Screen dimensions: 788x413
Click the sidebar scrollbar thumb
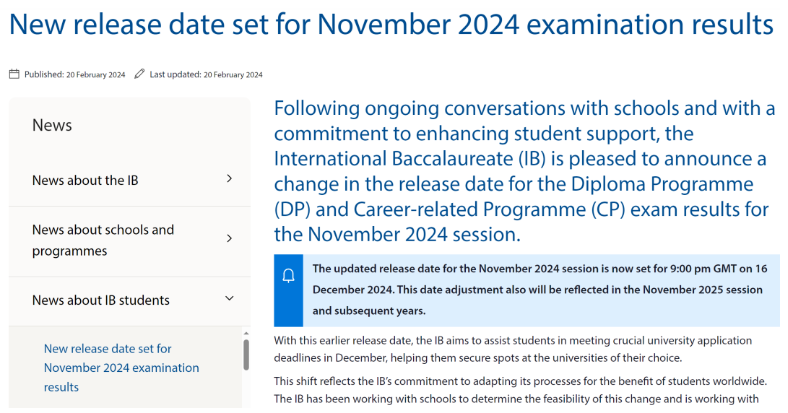pyautogui.click(x=246, y=355)
